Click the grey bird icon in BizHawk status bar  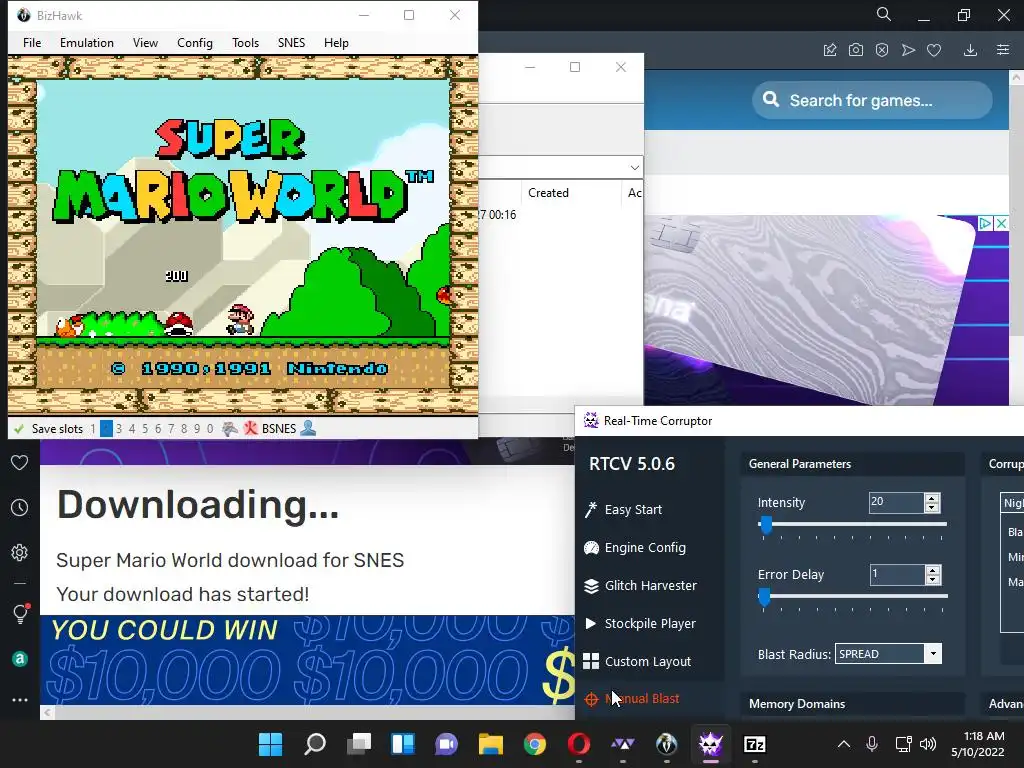point(230,428)
